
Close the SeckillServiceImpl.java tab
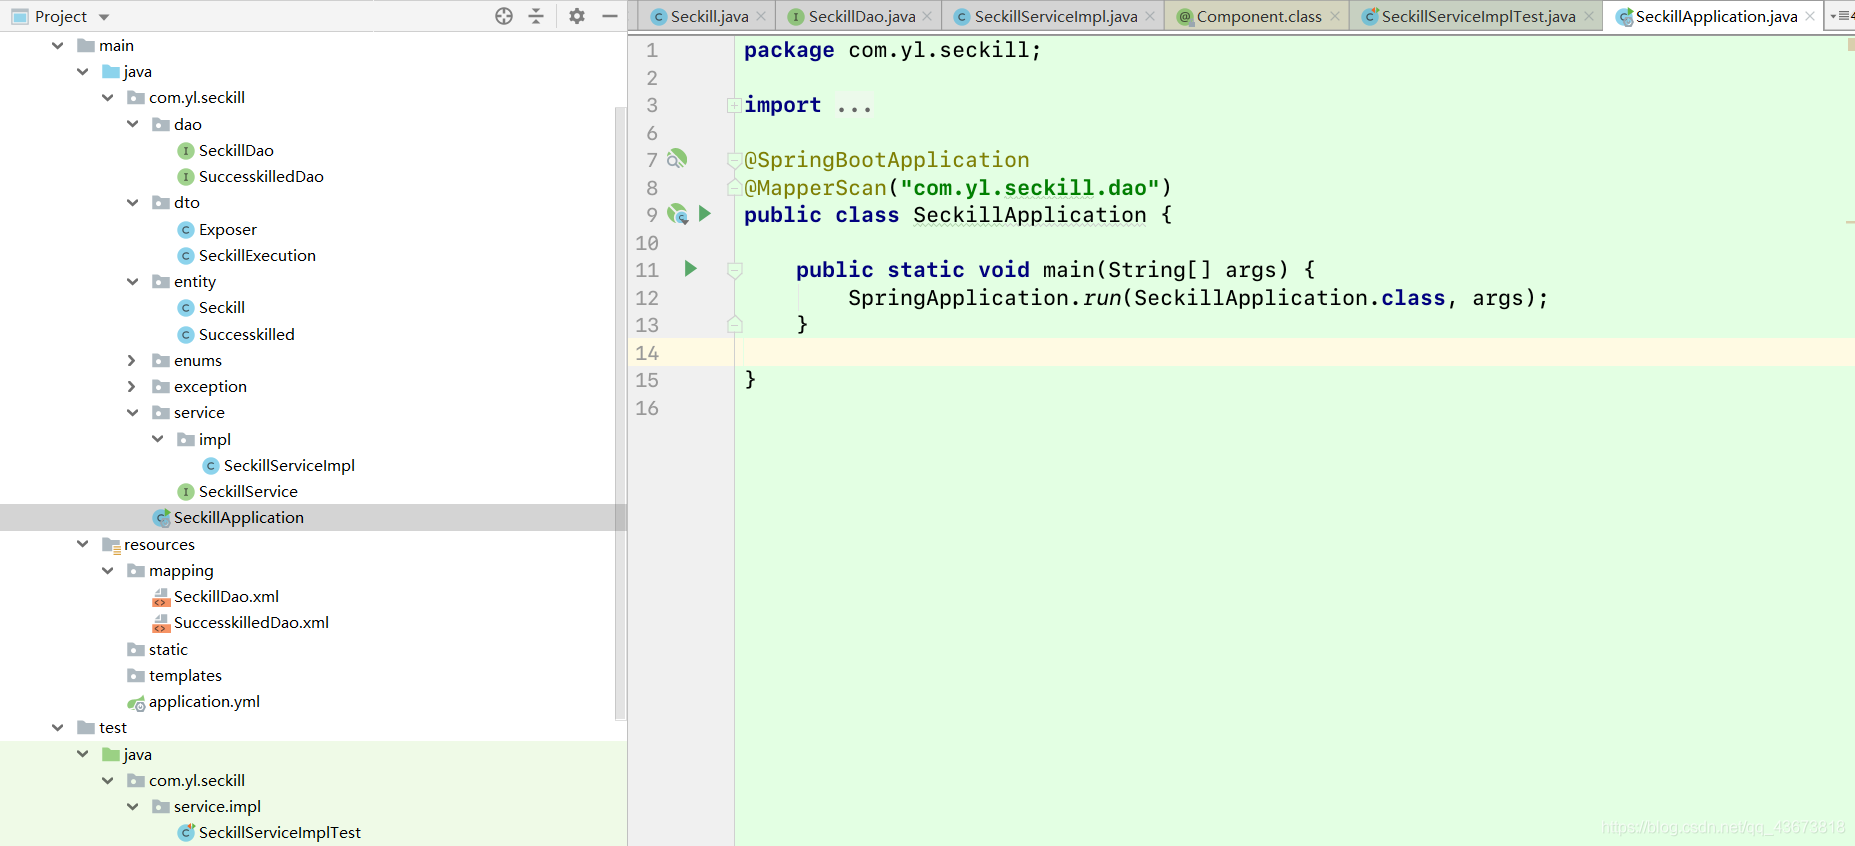point(1150,16)
